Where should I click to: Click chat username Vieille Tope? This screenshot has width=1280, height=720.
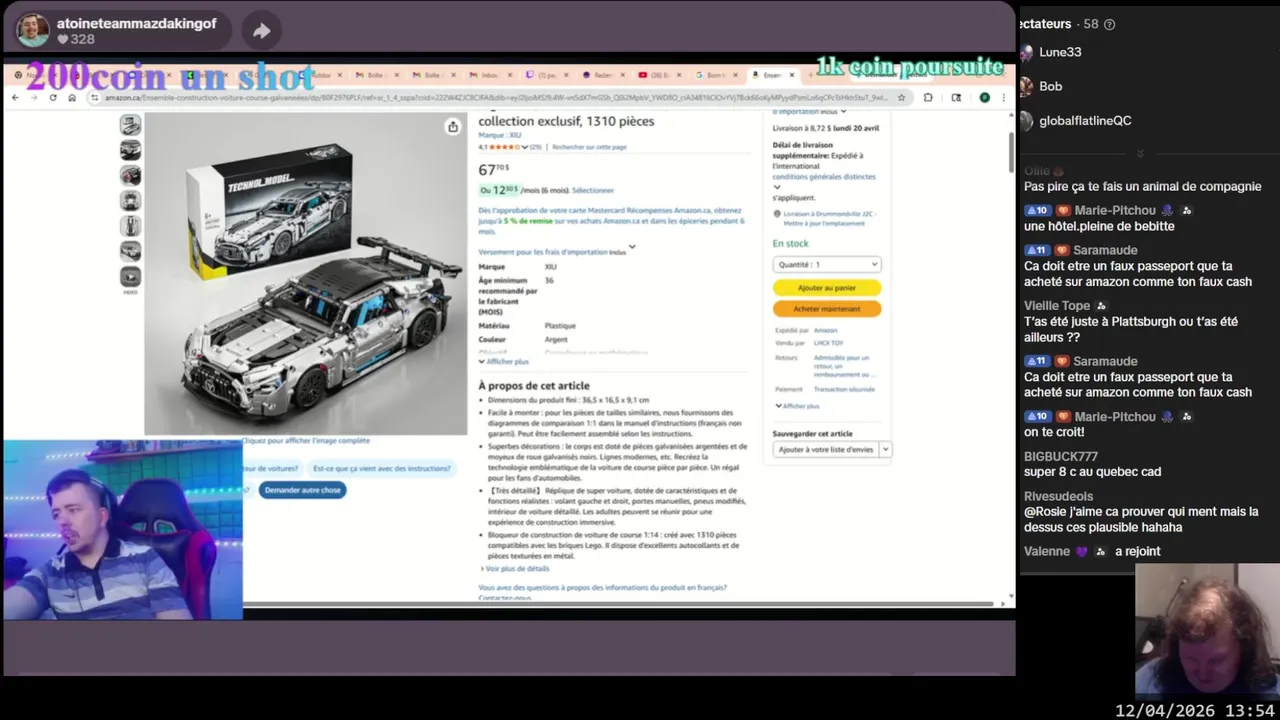[1057, 306]
